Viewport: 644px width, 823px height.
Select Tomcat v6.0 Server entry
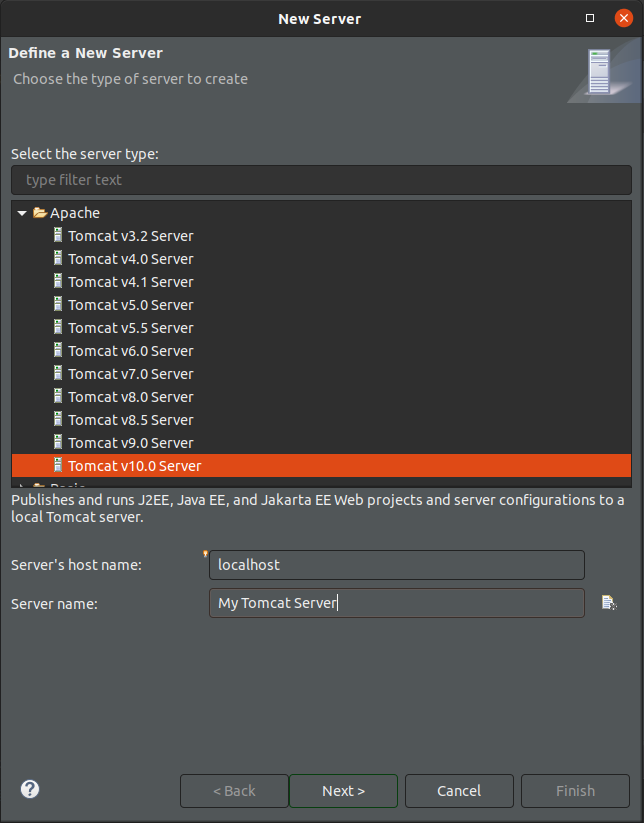pyautogui.click(x=130, y=351)
